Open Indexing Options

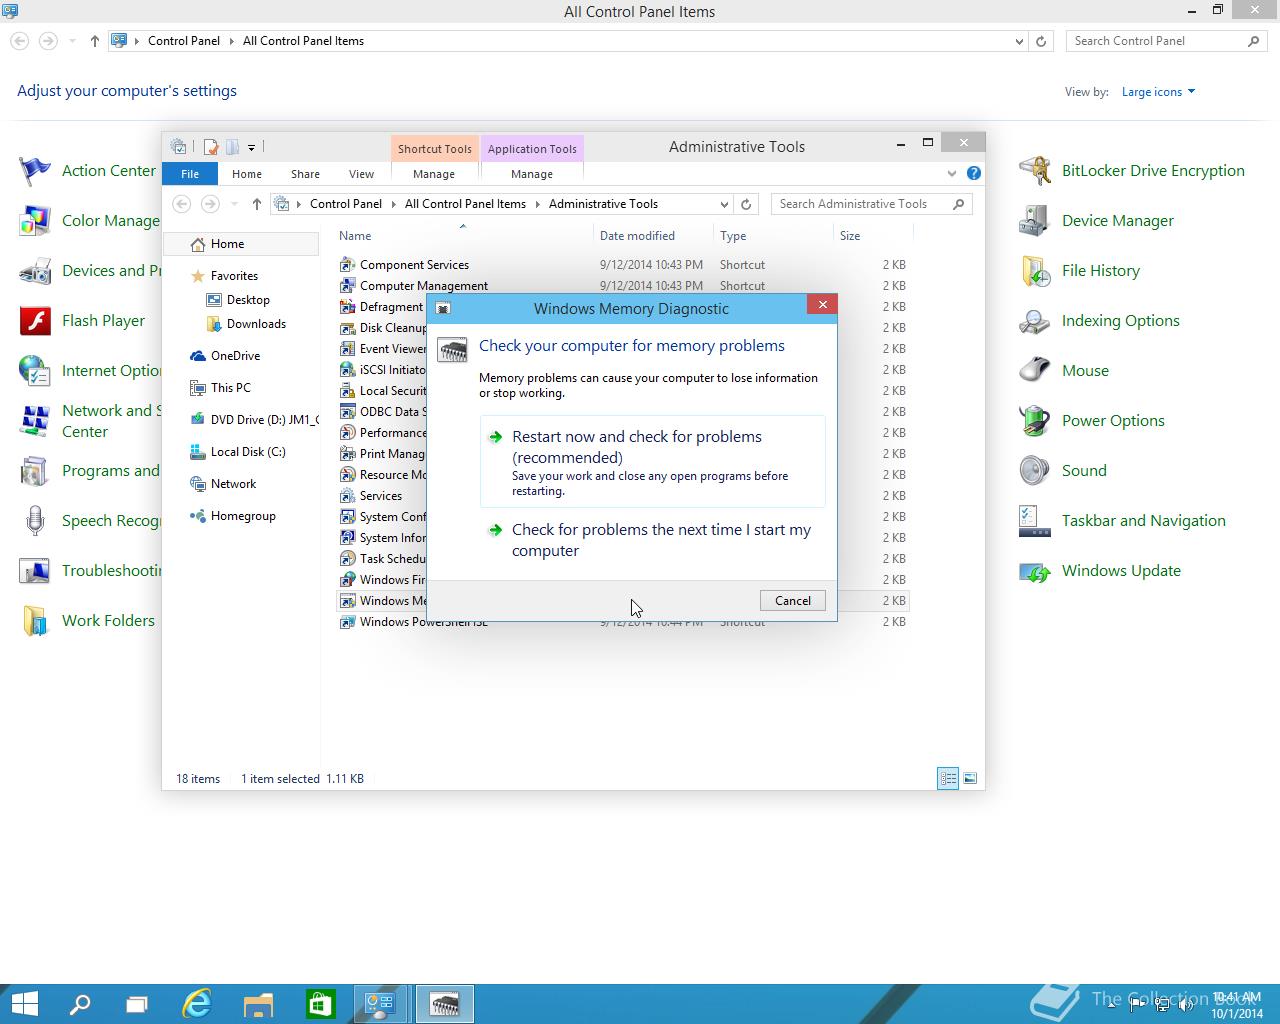click(1100, 321)
